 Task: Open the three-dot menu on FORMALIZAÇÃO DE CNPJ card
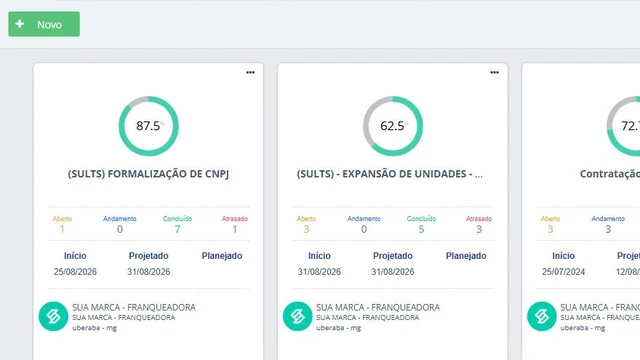(250, 72)
